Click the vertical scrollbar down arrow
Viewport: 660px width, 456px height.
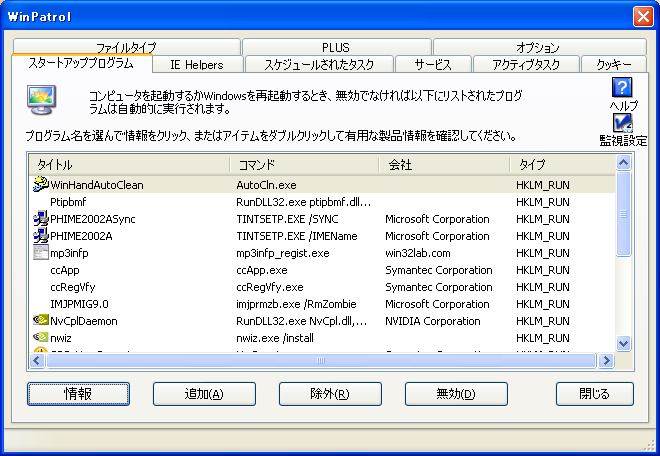(x=624, y=343)
